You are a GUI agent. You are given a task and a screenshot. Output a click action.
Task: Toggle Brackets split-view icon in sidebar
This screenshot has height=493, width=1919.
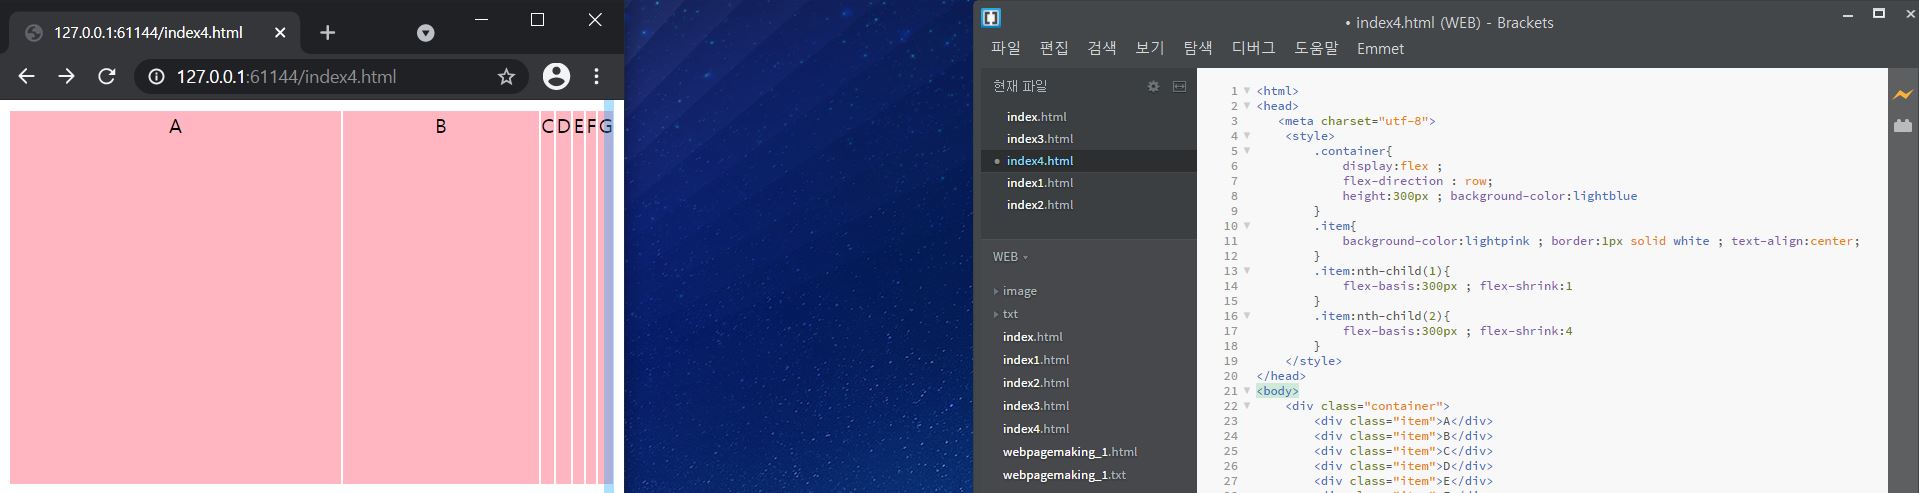pyautogui.click(x=1180, y=86)
